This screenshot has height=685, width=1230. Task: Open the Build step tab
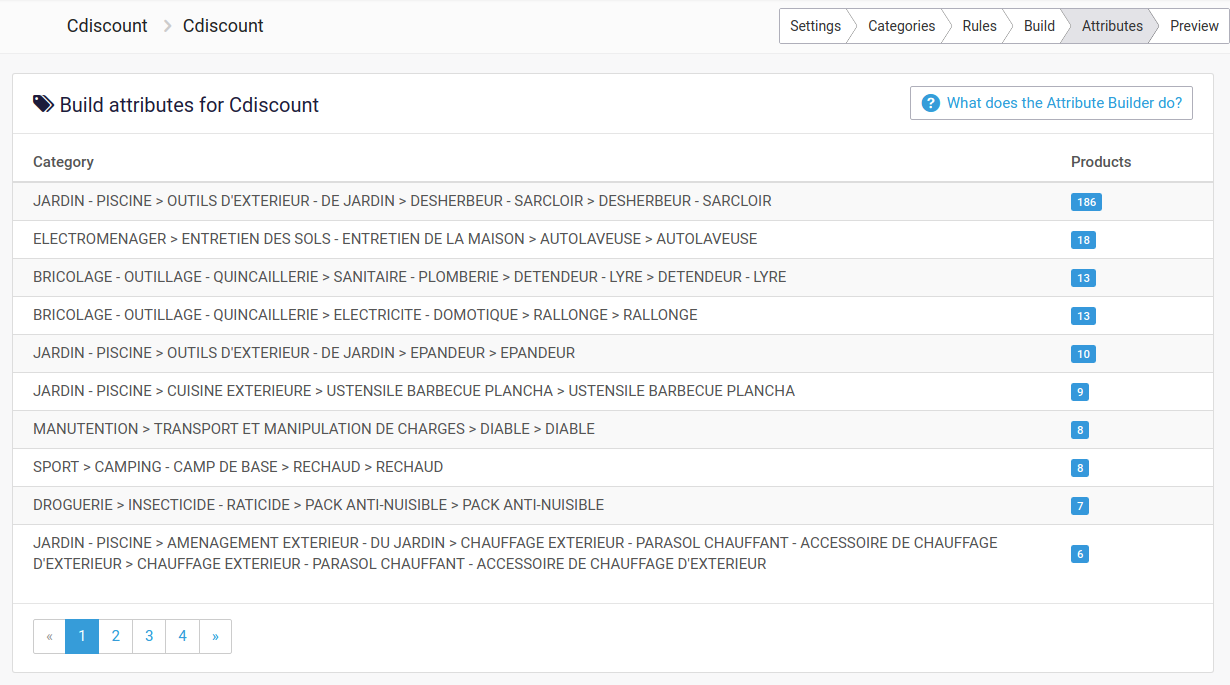[1039, 26]
